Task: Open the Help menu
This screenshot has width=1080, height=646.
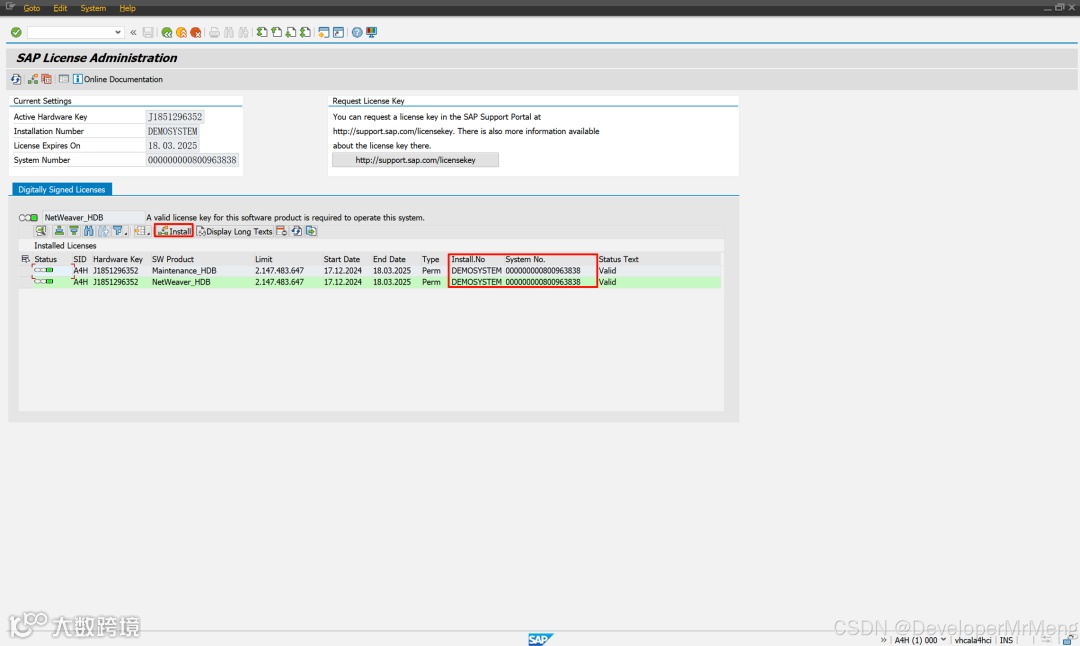Action: tap(127, 8)
